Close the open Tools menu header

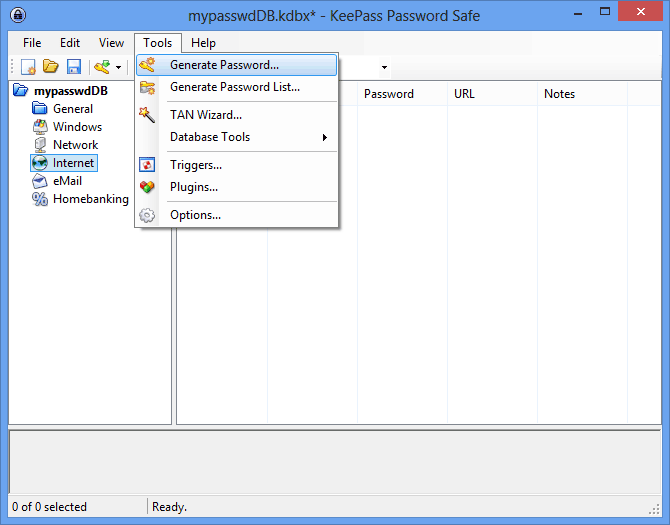(x=158, y=43)
